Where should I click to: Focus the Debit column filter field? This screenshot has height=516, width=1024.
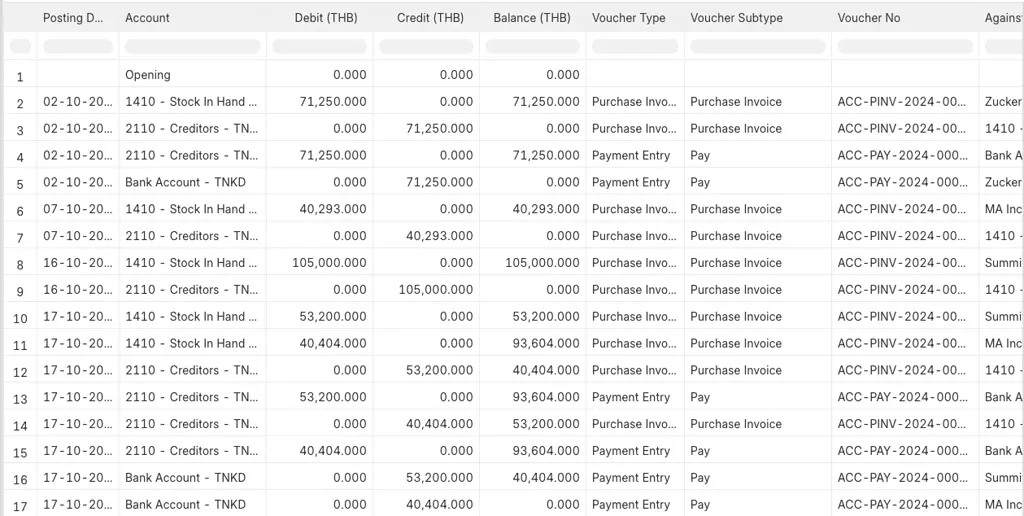pos(319,46)
